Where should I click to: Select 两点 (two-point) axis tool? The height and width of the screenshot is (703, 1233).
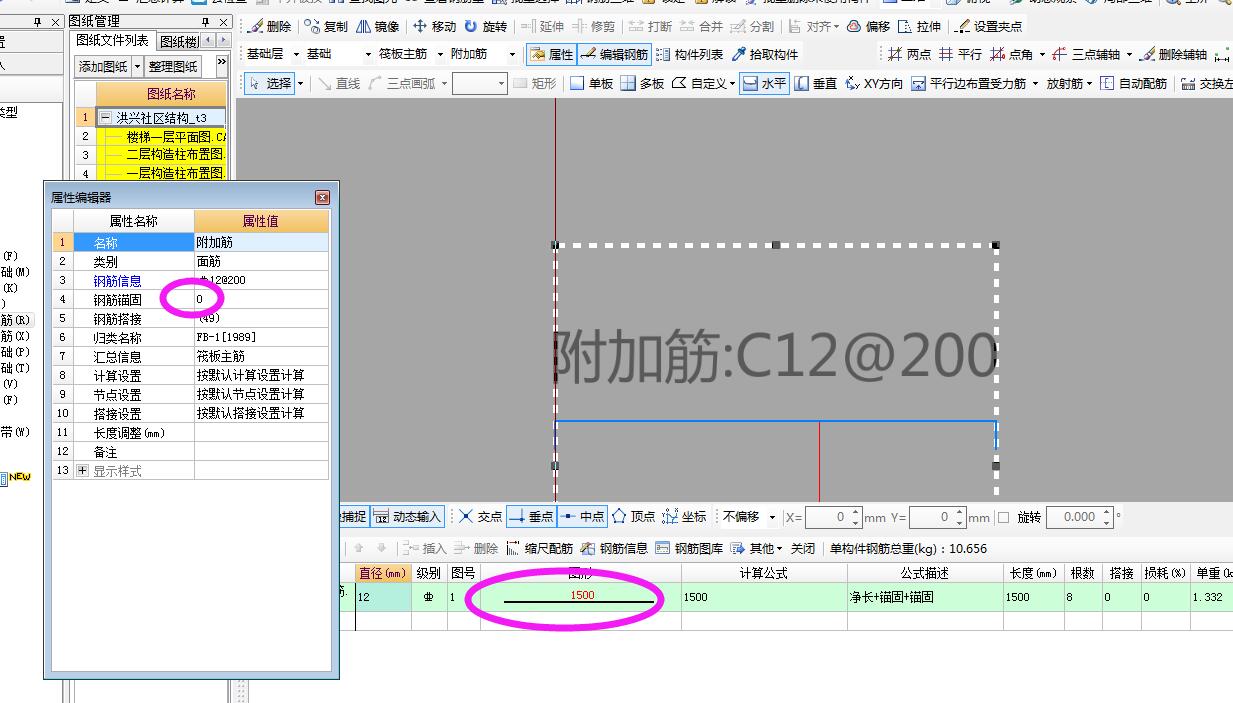(909, 55)
